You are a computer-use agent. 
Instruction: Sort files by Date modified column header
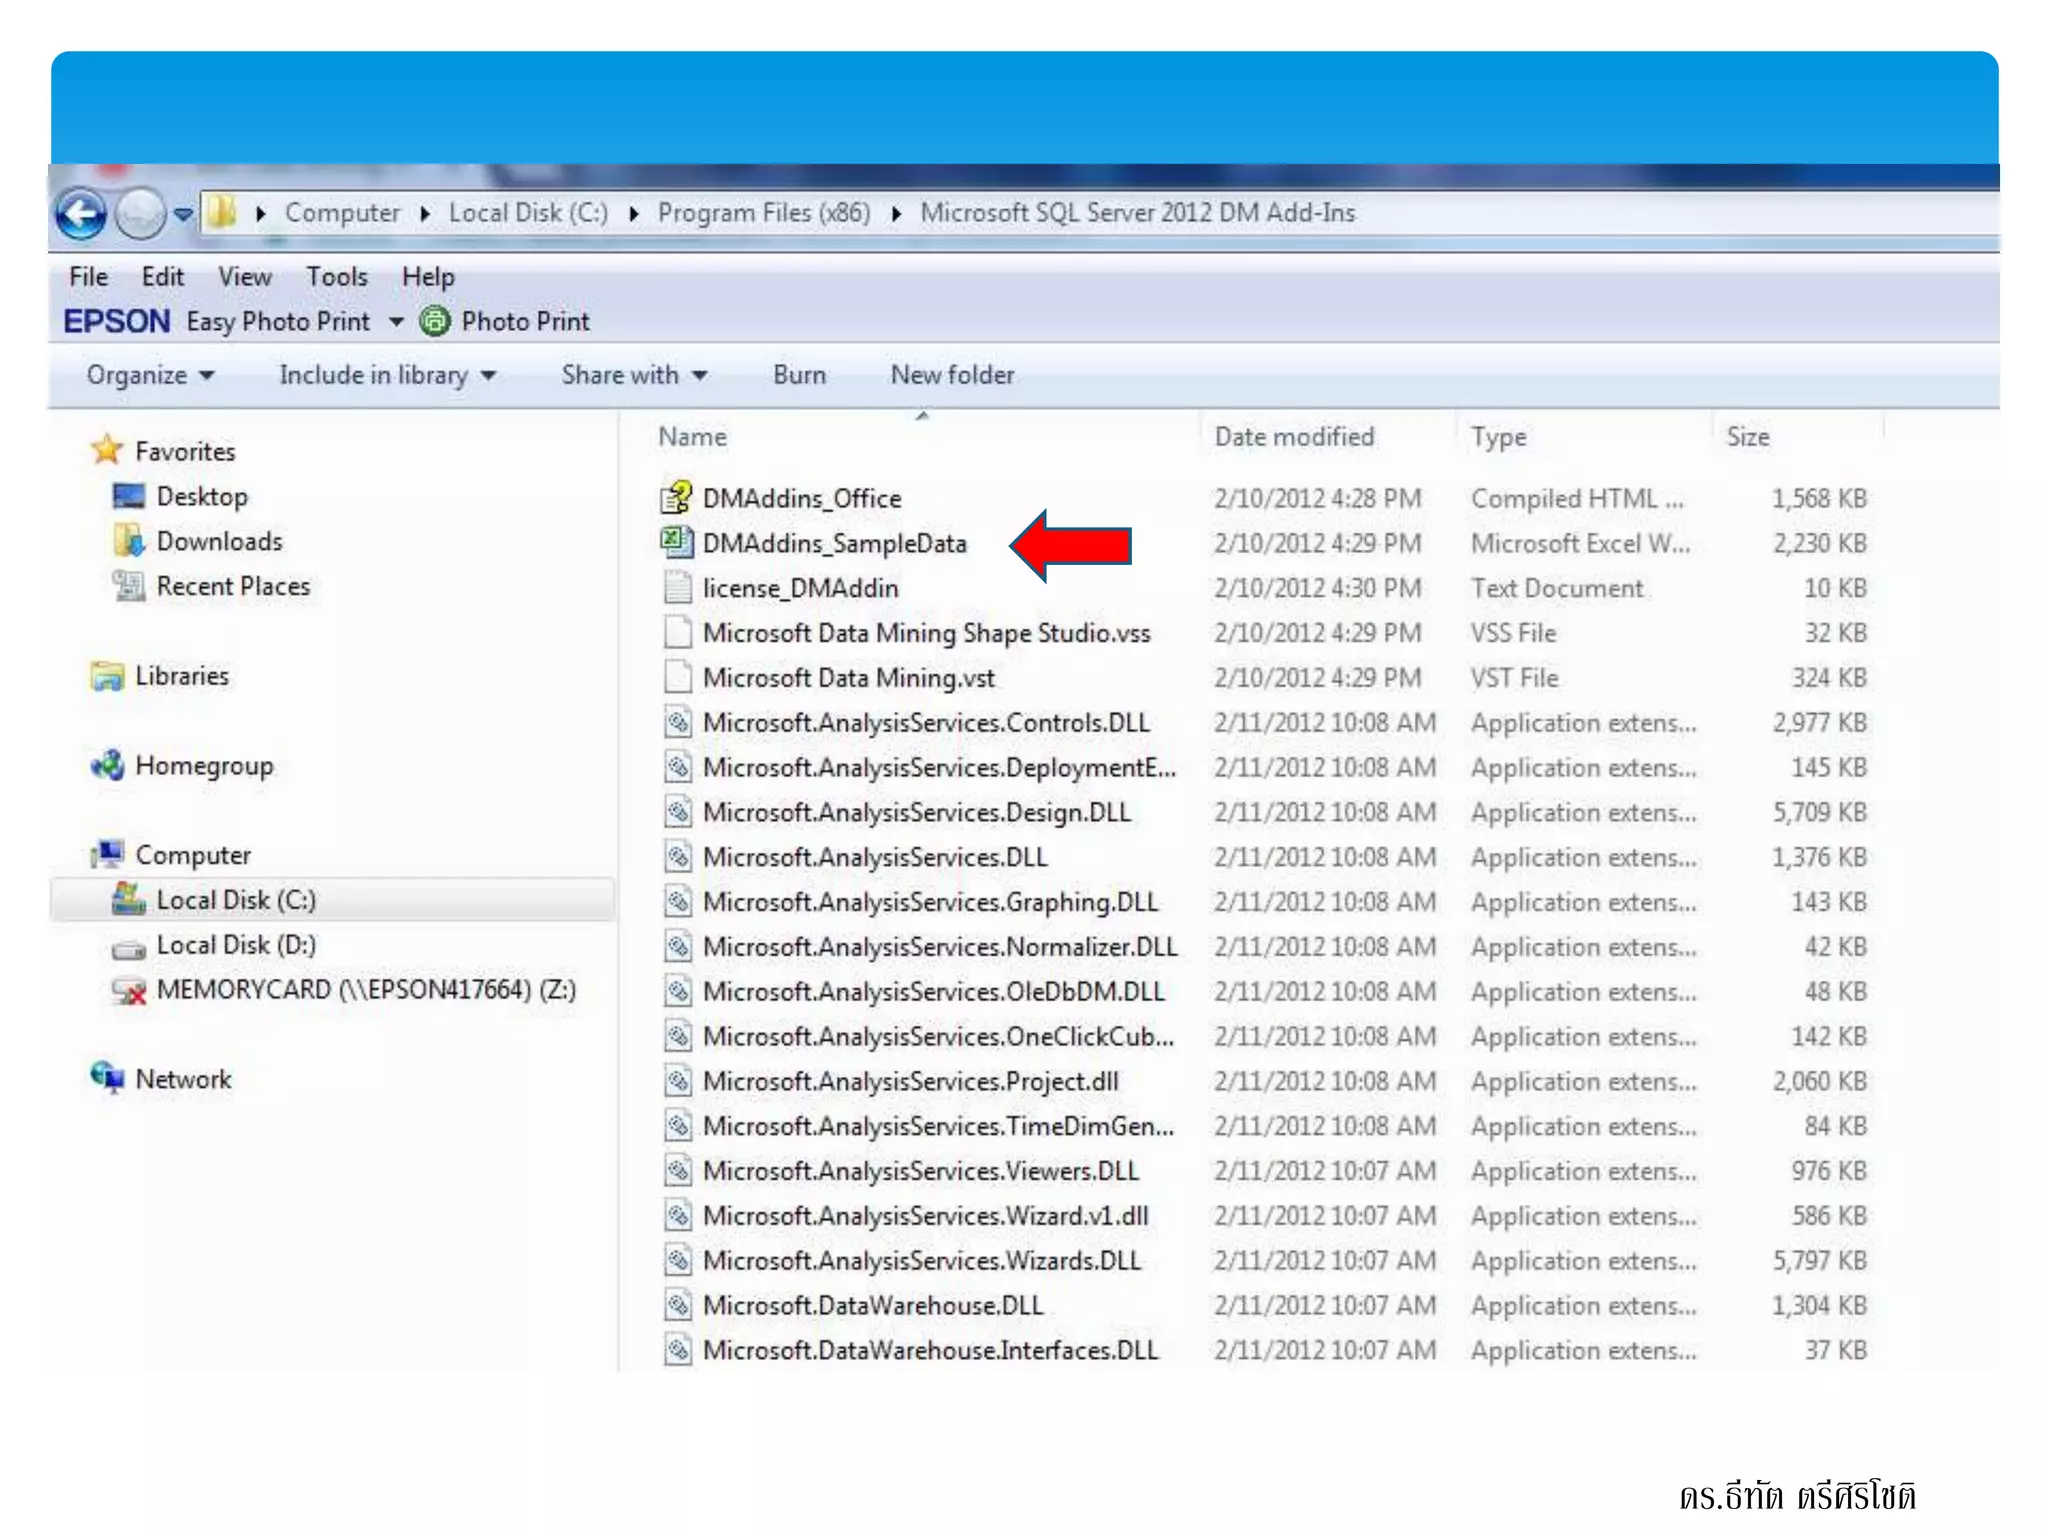[1294, 437]
